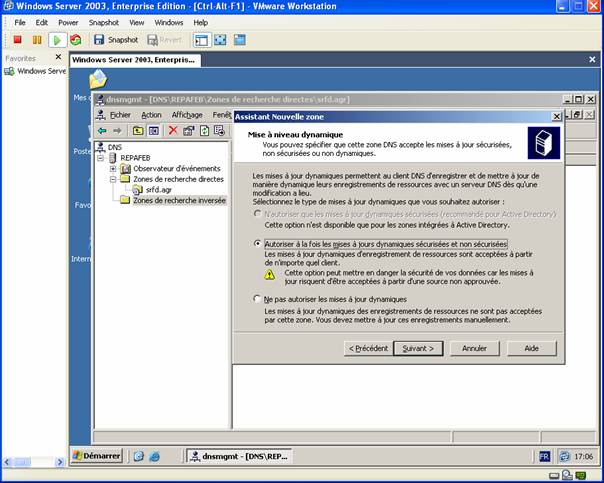Select Ne pas autoriser mises à jour radio
This screenshot has width=604, height=483.
tap(257, 299)
